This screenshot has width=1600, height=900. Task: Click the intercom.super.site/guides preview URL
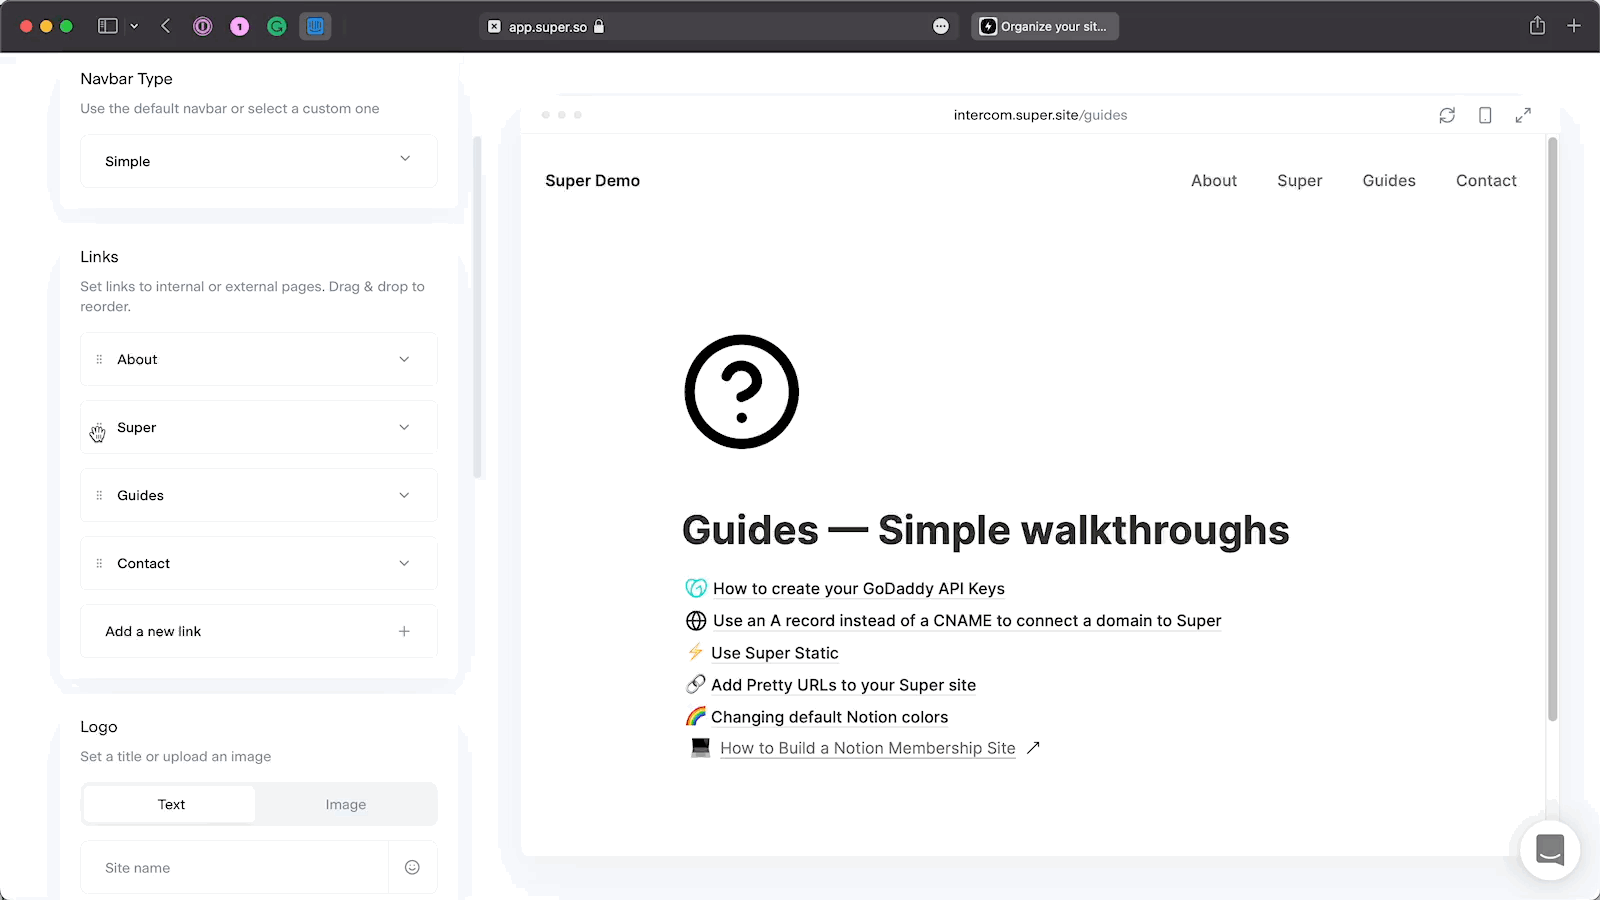(1040, 115)
